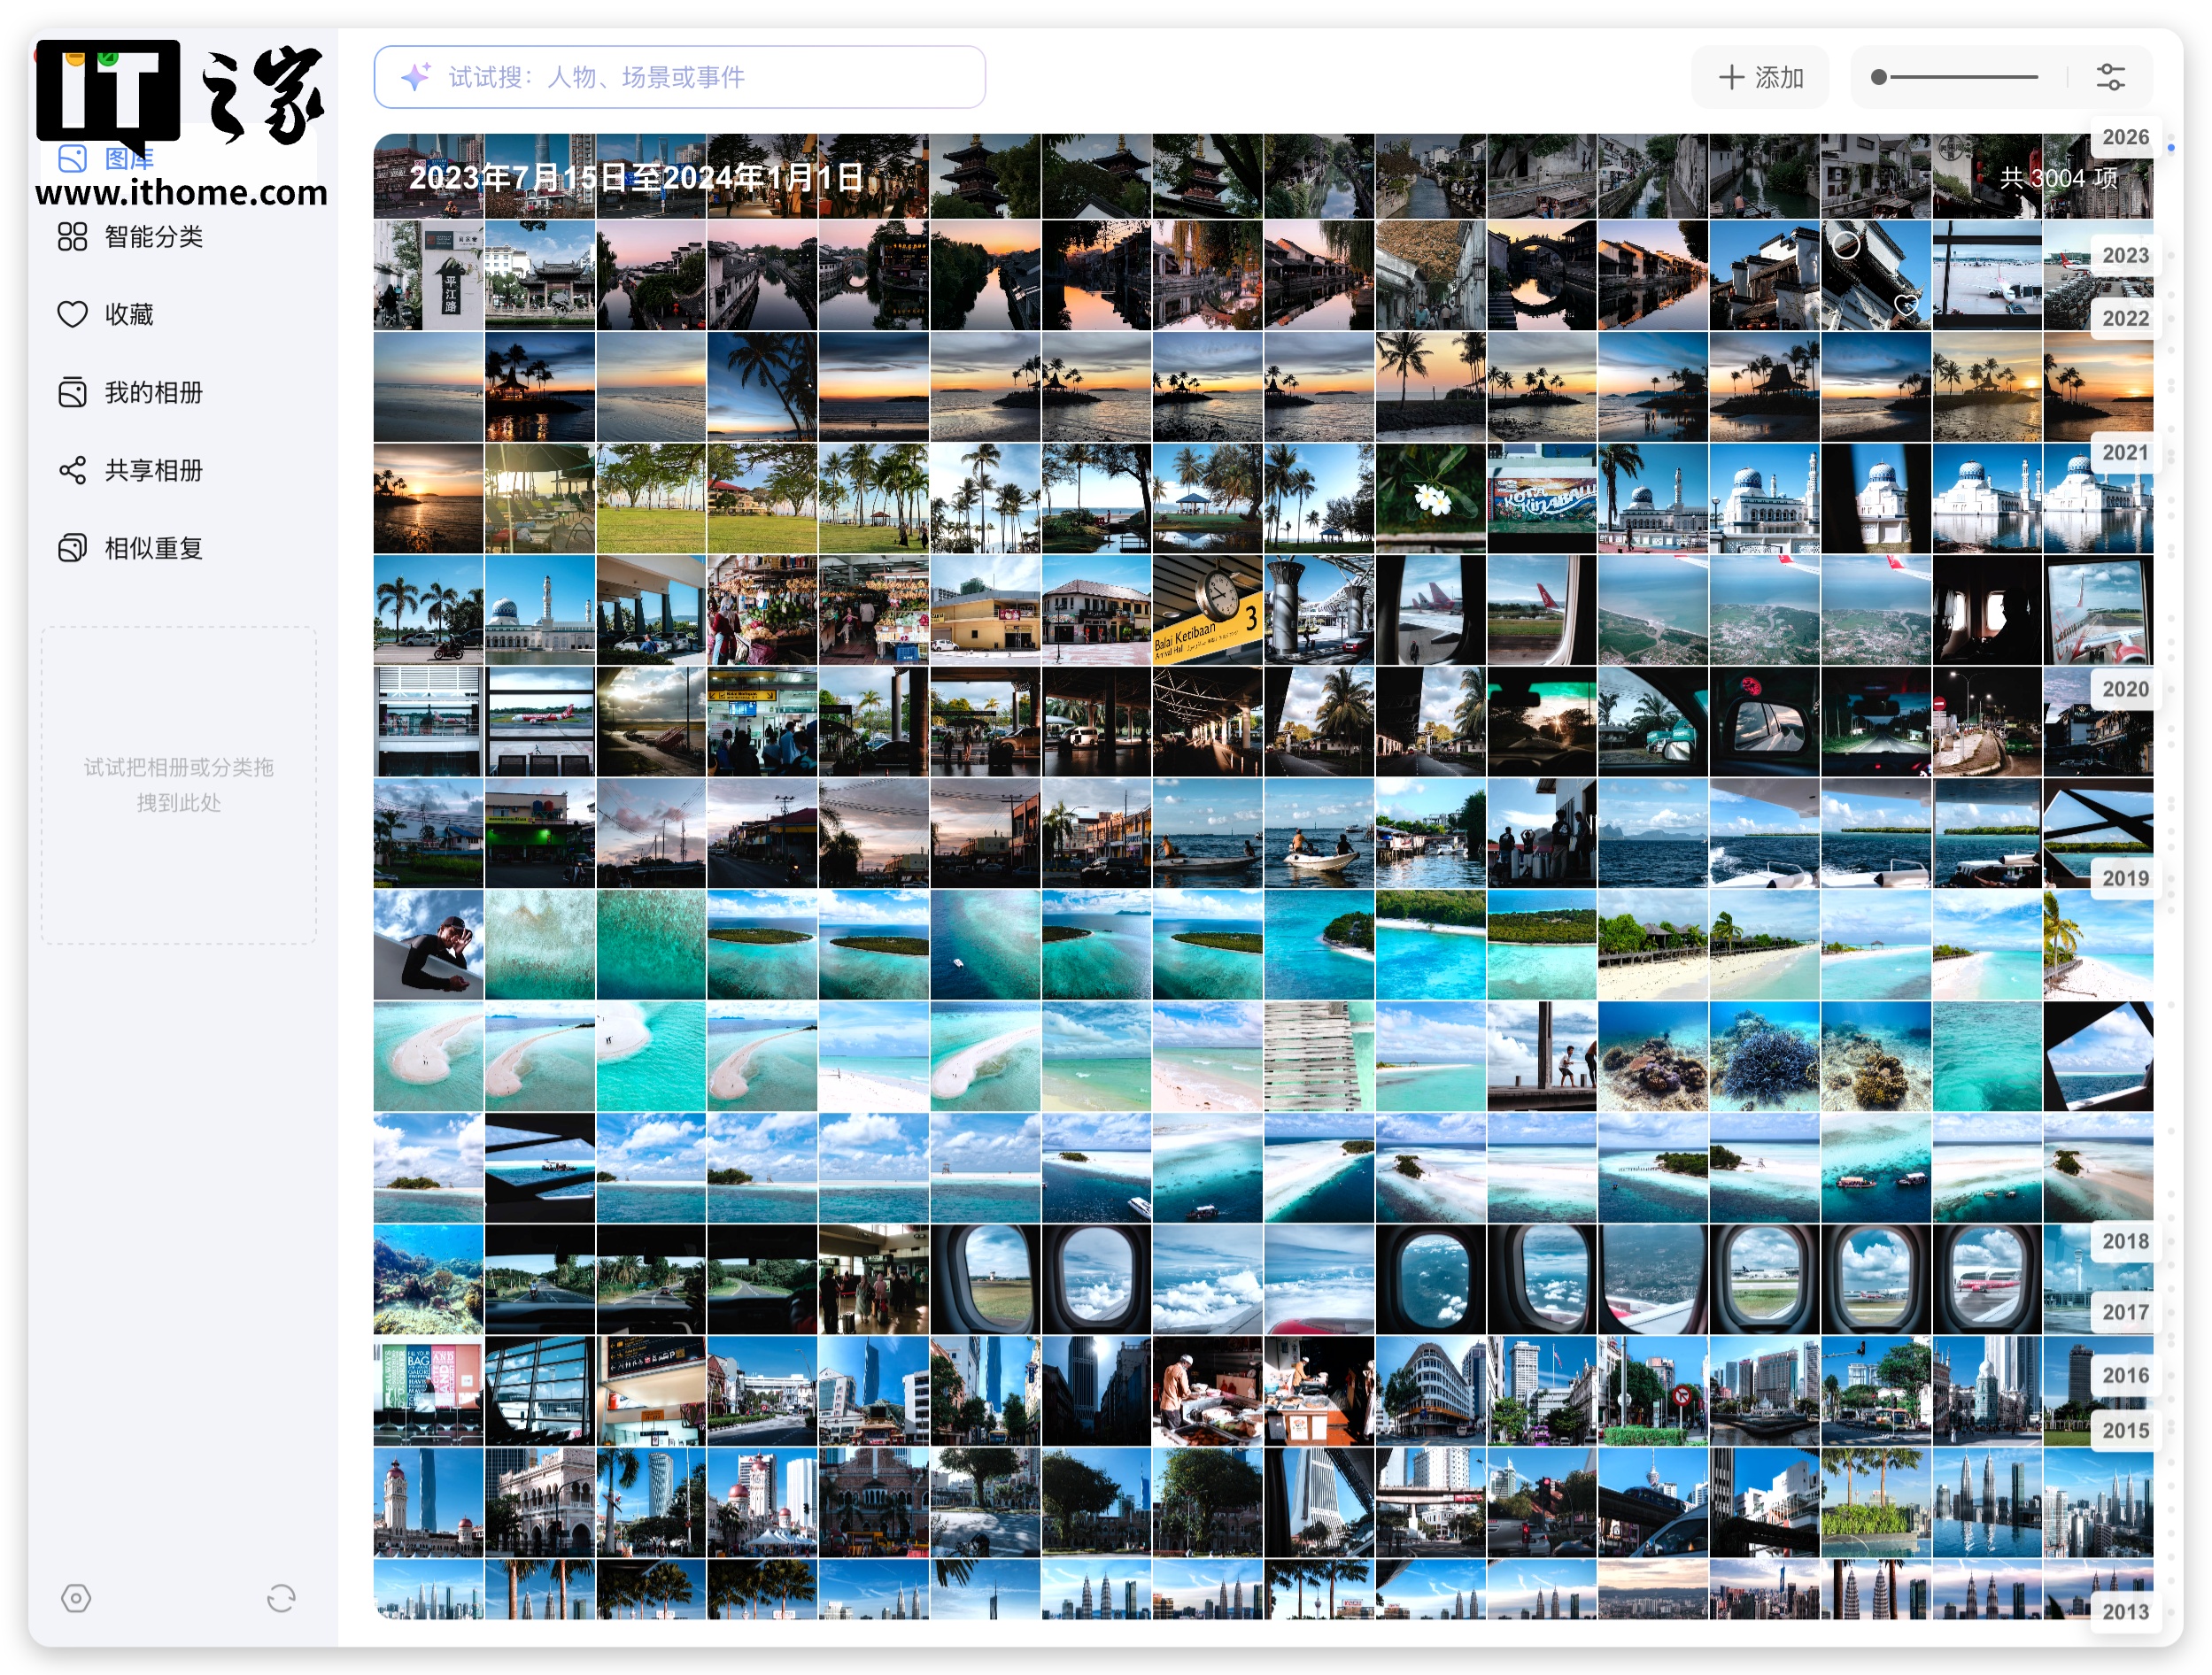Click the search field 试试搜：人物、场景或事件
Image resolution: width=2212 pixels, height=1675 pixels.
tap(680, 77)
